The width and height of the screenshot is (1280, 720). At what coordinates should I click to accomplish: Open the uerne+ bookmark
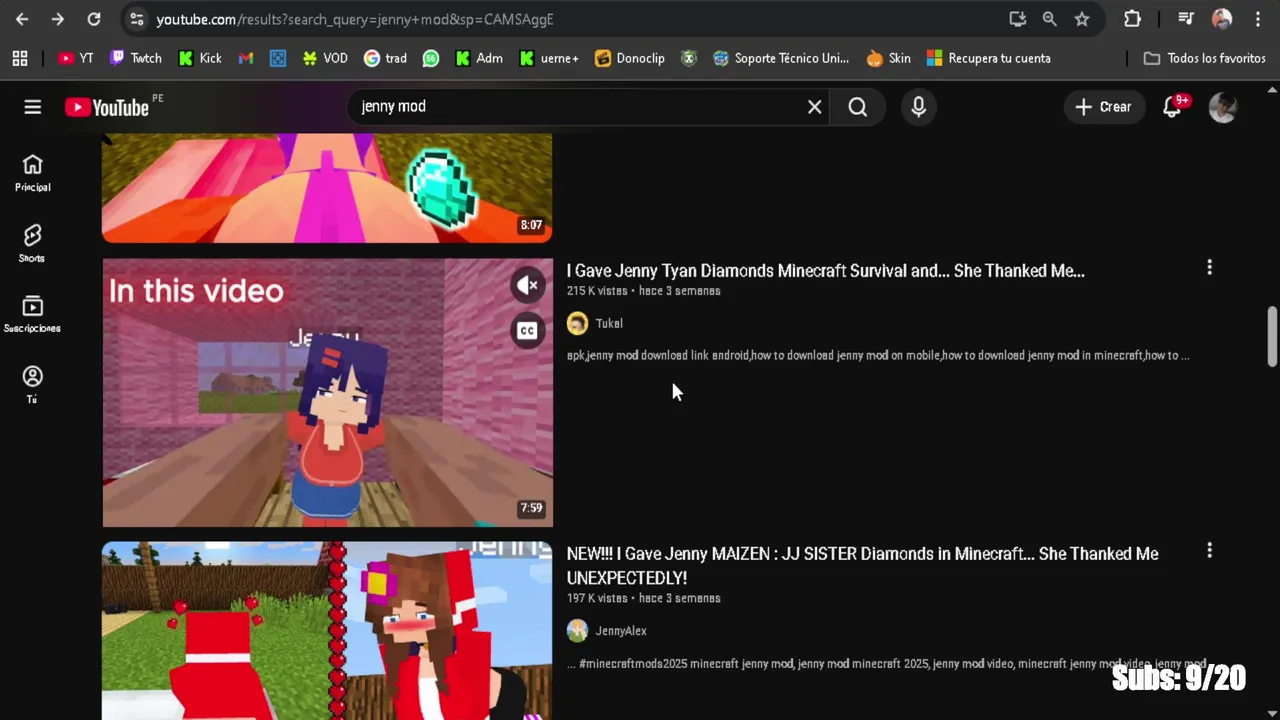(x=549, y=58)
